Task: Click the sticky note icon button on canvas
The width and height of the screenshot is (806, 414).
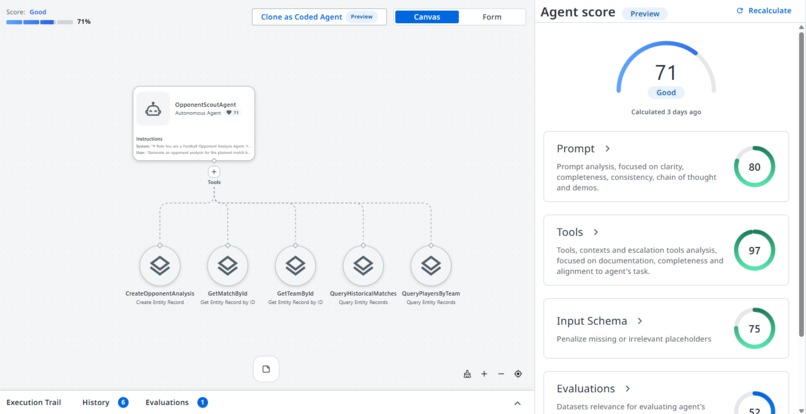Action: 266,369
